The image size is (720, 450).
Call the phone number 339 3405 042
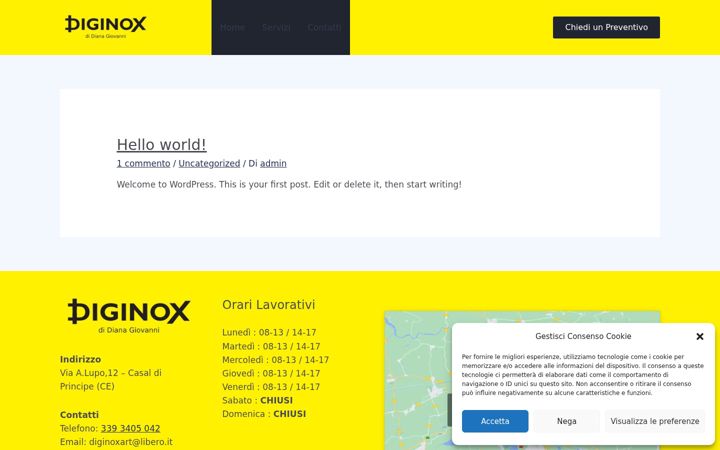pyautogui.click(x=130, y=428)
